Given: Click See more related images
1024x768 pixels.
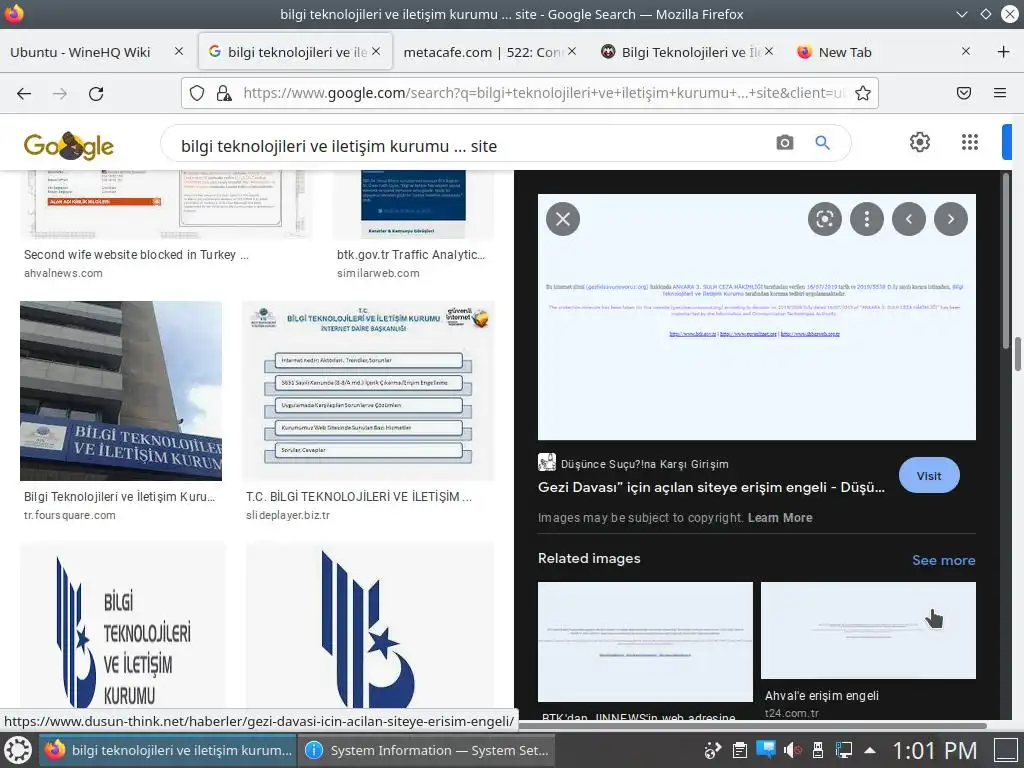Looking at the screenshot, I should click(x=944, y=560).
